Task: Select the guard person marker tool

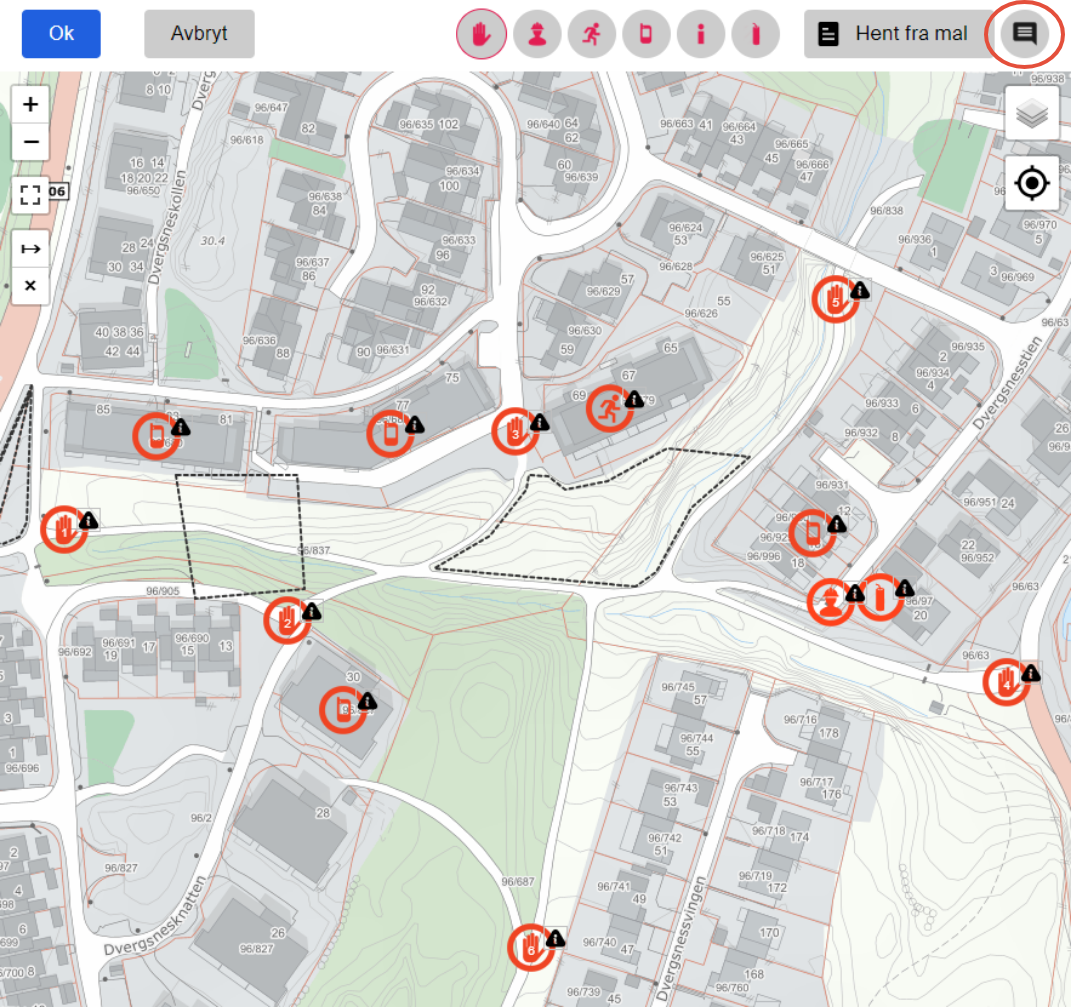Action: click(537, 33)
